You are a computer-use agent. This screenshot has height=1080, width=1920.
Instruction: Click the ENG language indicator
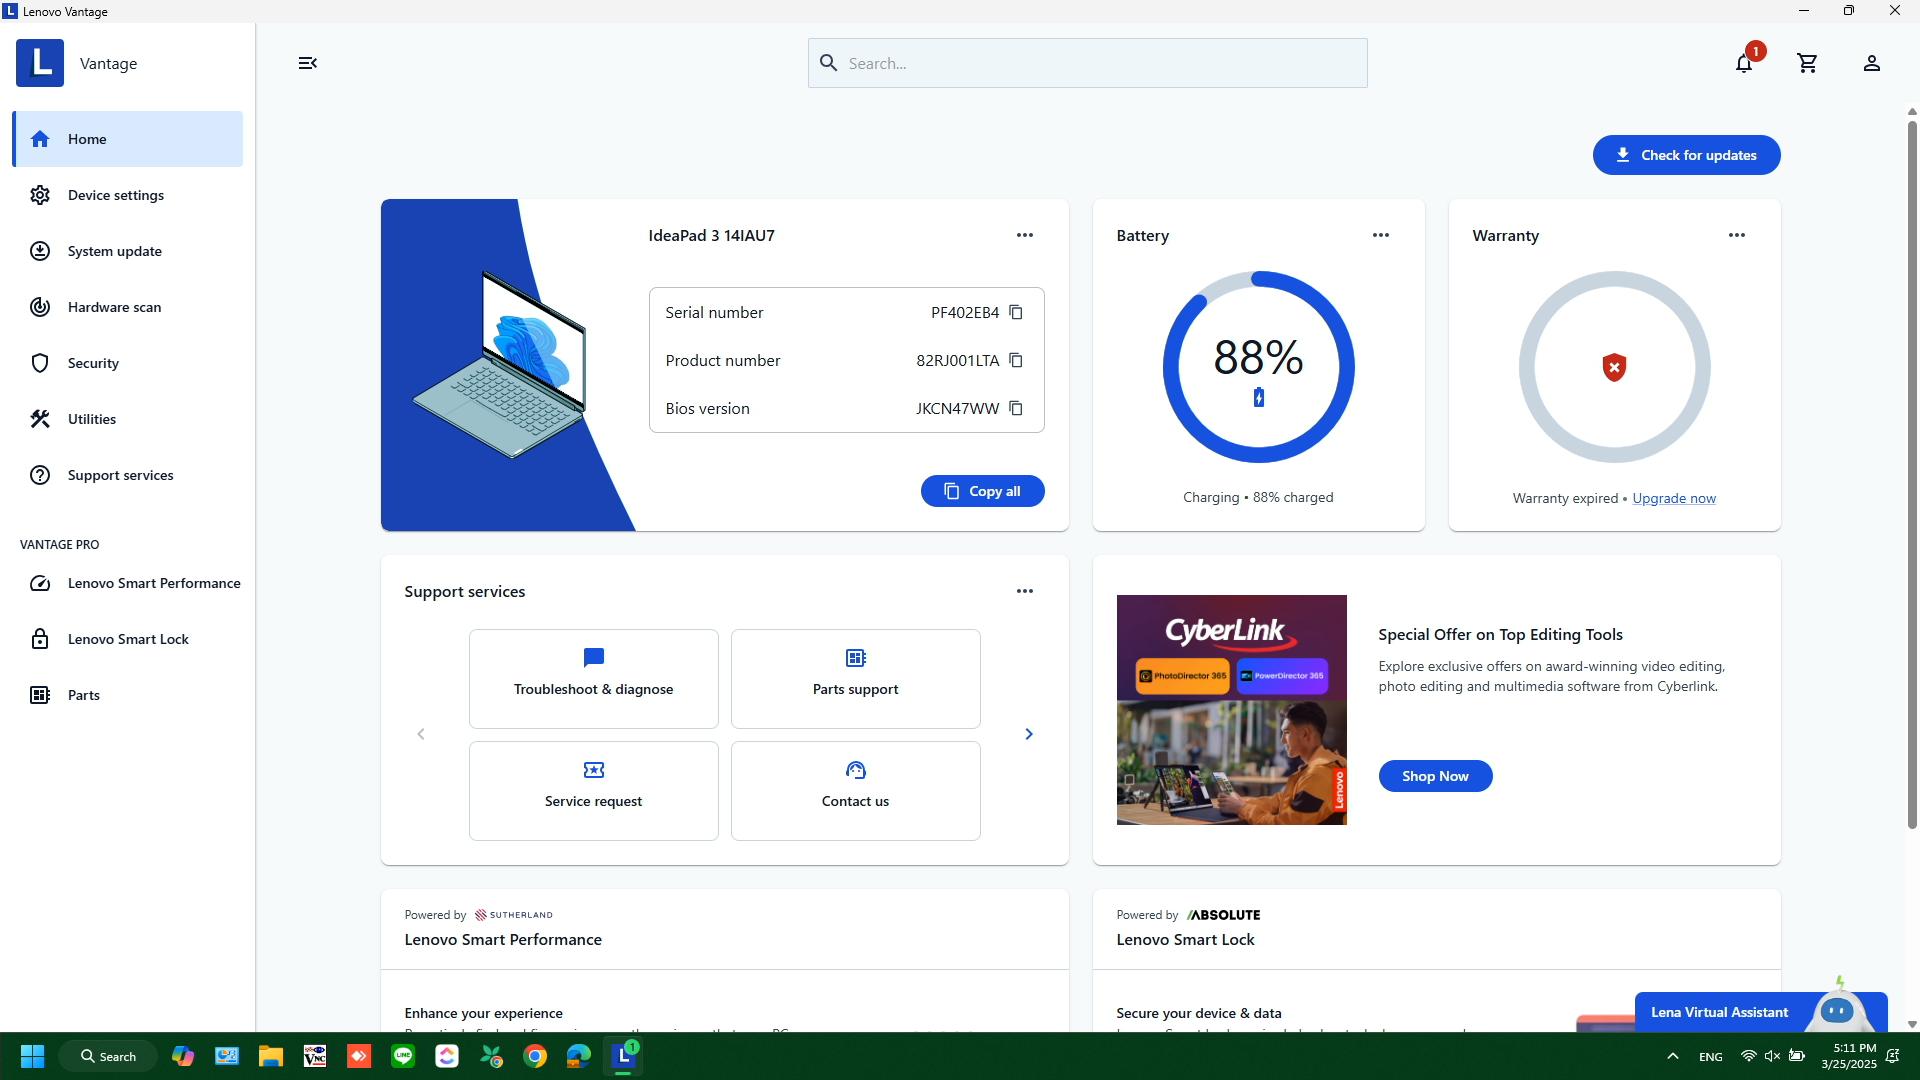pos(1710,1057)
